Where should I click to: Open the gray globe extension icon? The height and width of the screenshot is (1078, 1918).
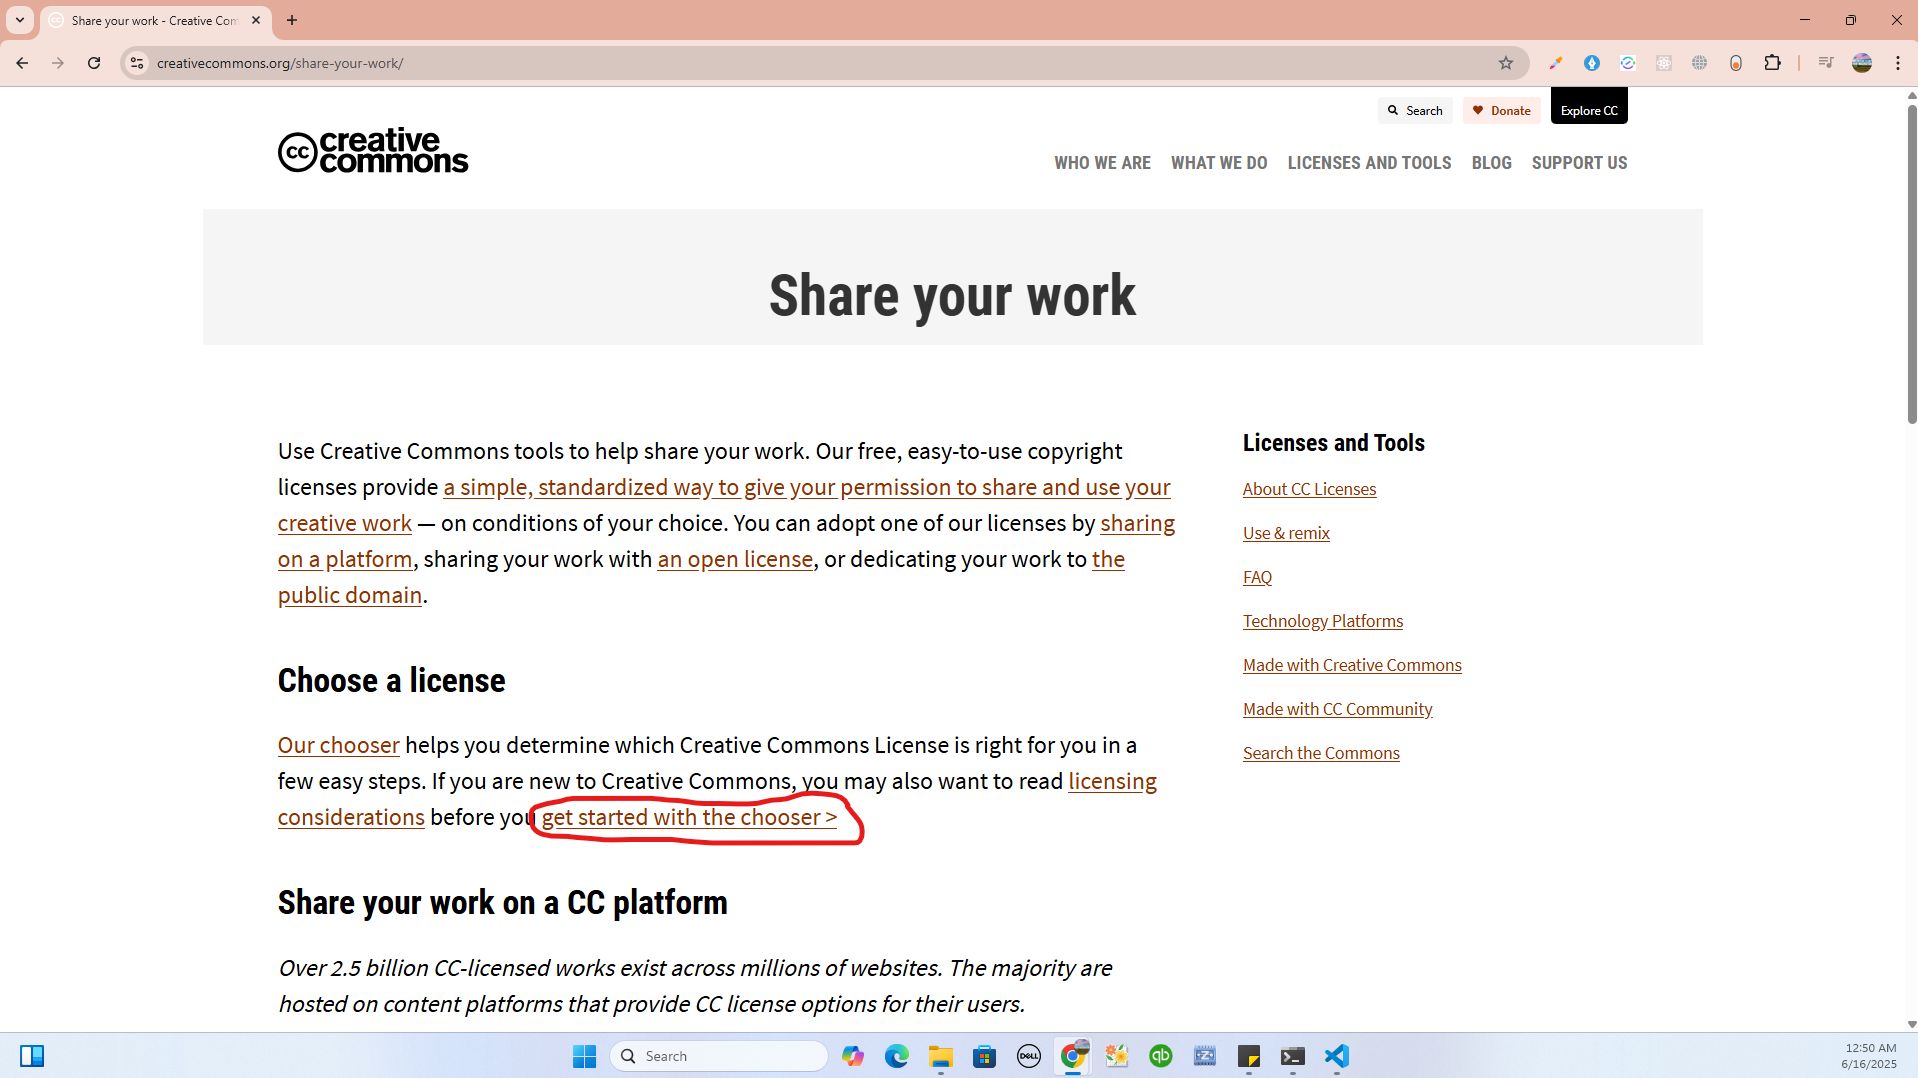1700,63
